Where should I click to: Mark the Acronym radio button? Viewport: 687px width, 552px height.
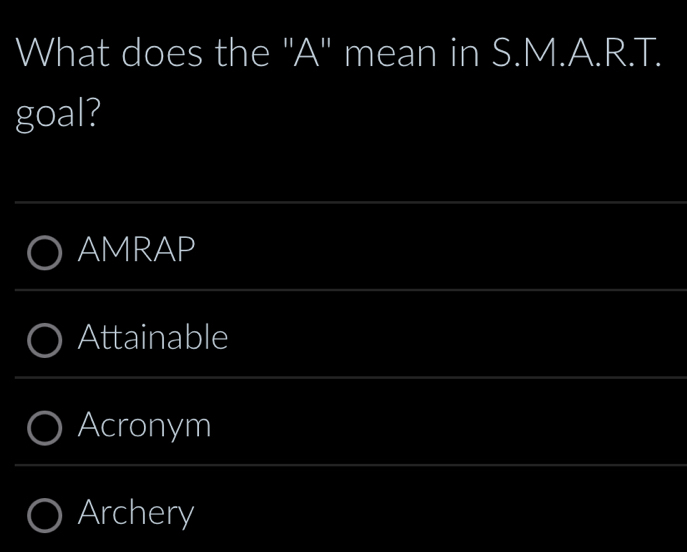[44, 429]
